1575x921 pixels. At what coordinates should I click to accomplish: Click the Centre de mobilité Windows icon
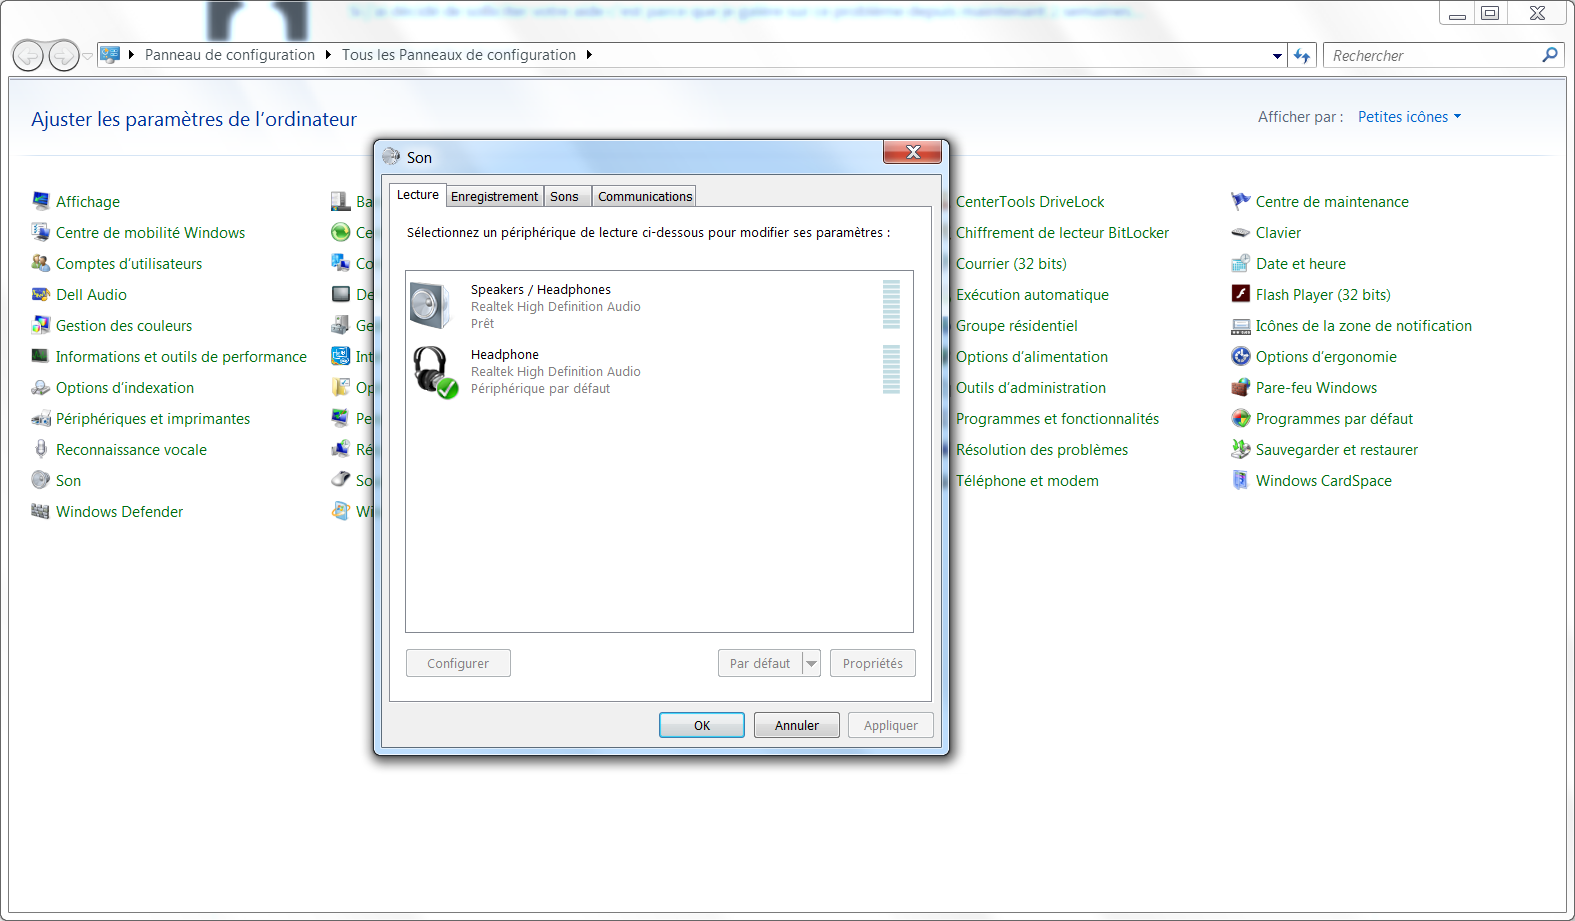(40, 232)
